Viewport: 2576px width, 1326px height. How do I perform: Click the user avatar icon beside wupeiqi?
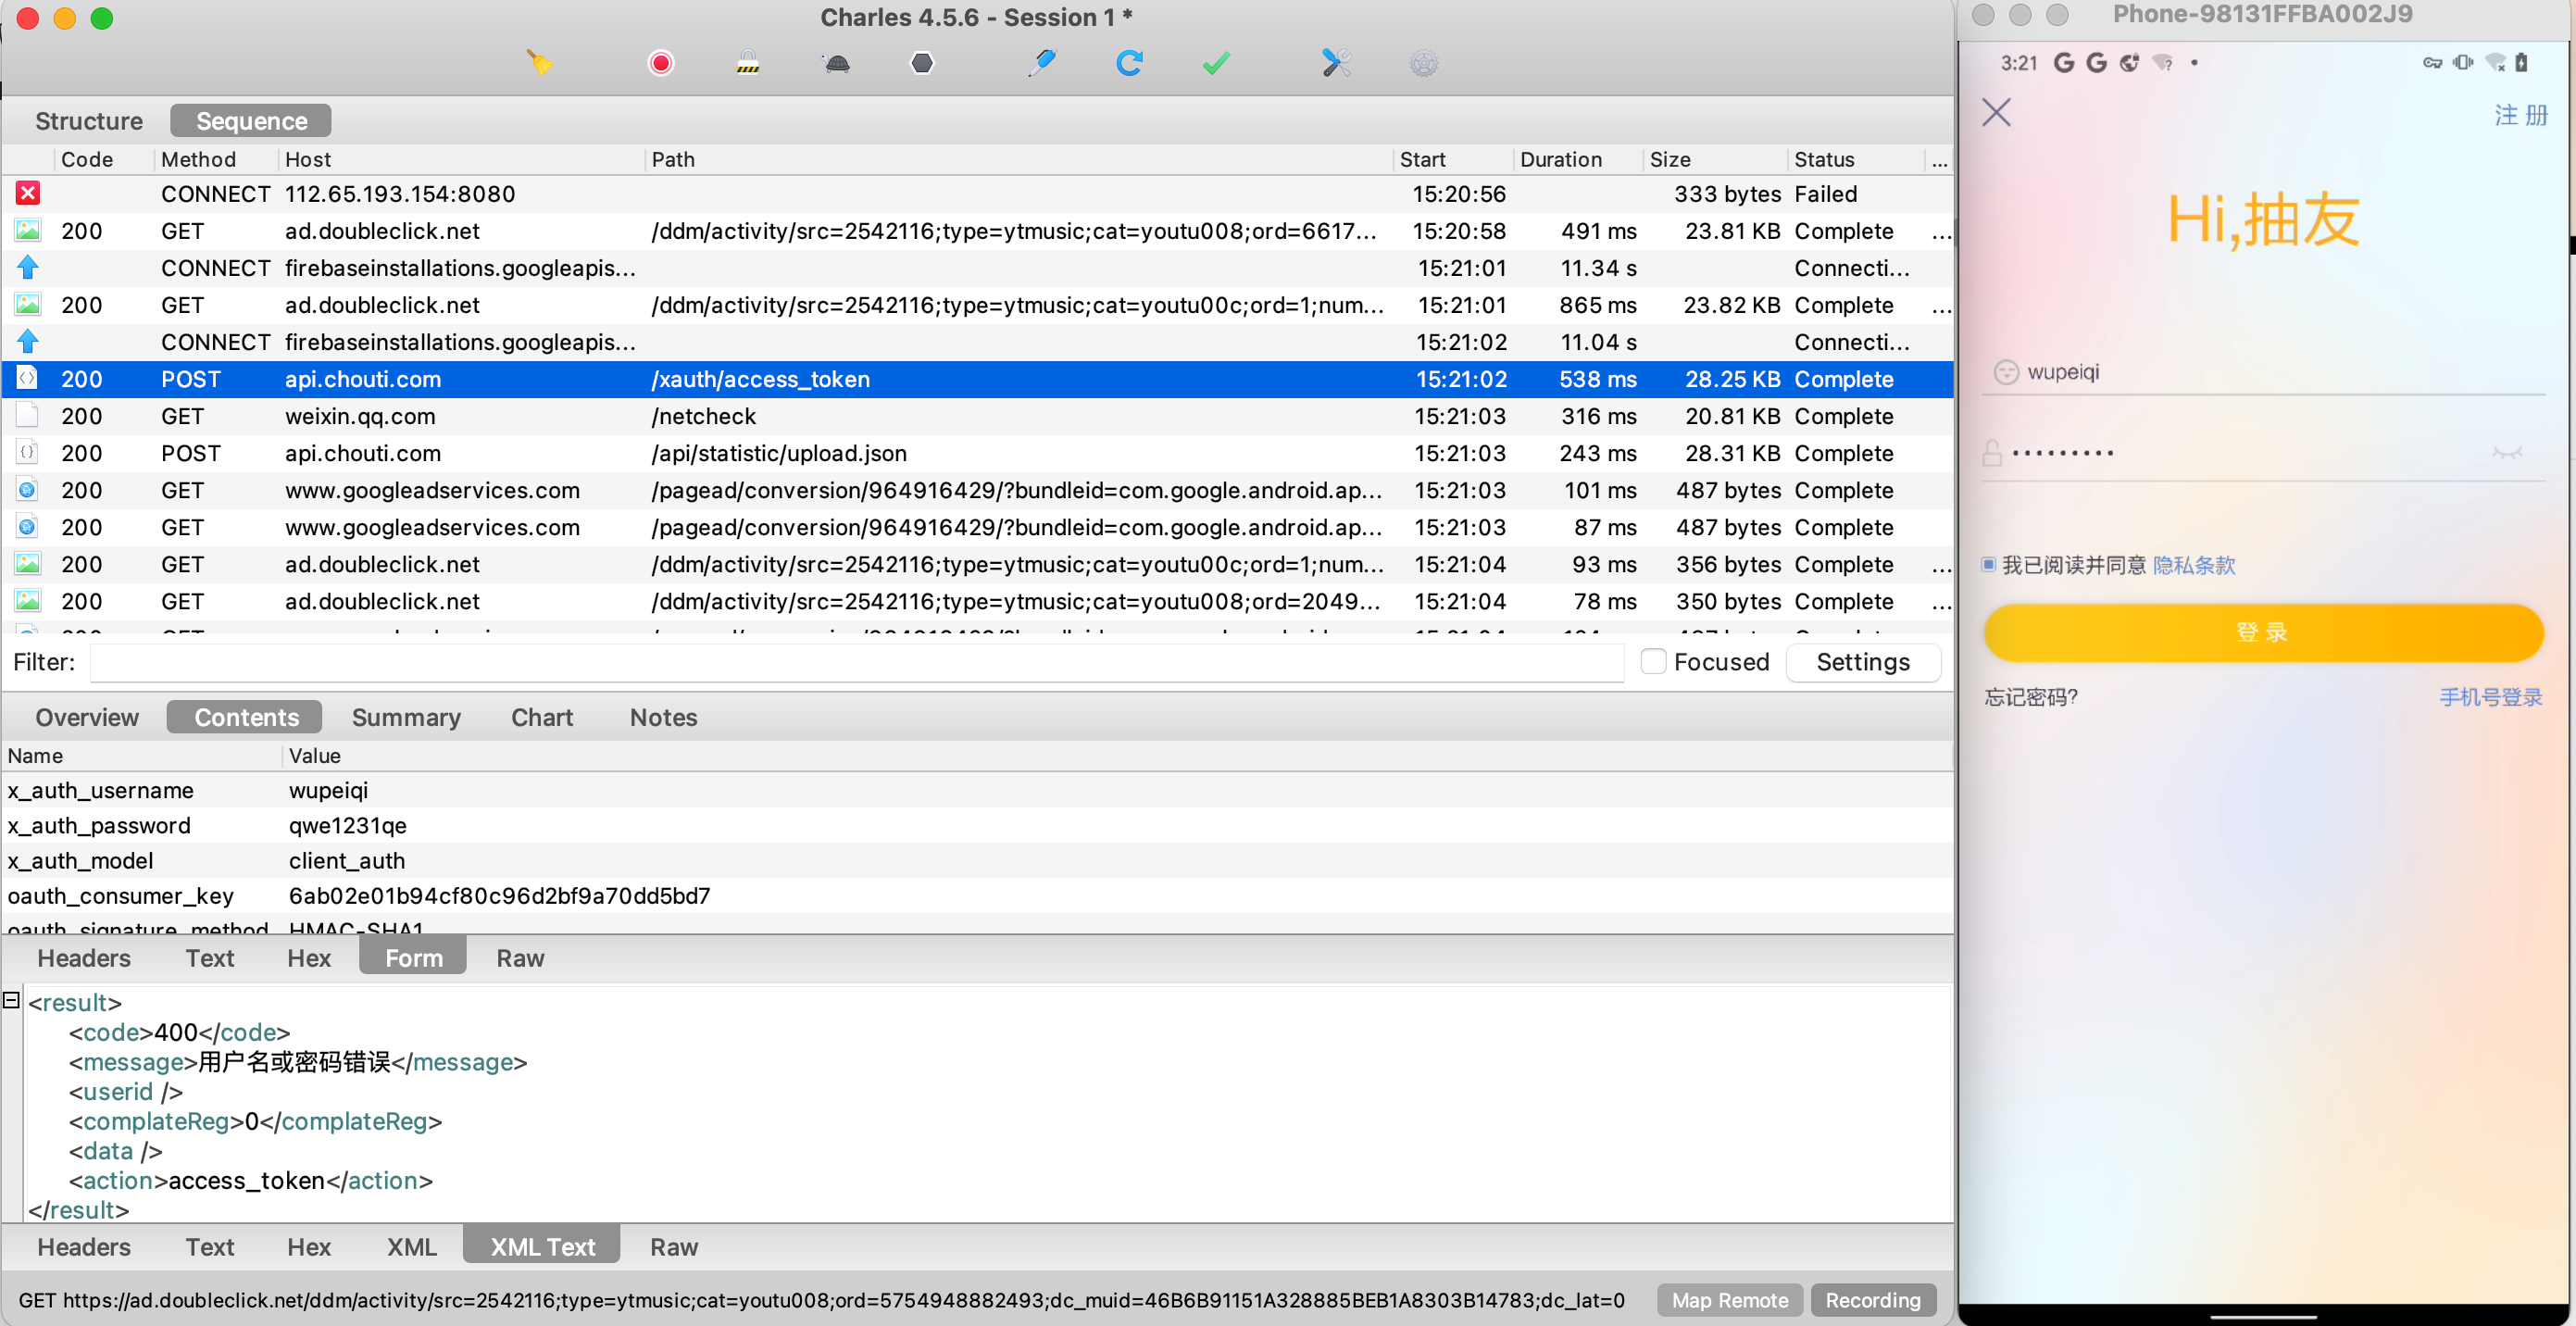(x=2006, y=372)
